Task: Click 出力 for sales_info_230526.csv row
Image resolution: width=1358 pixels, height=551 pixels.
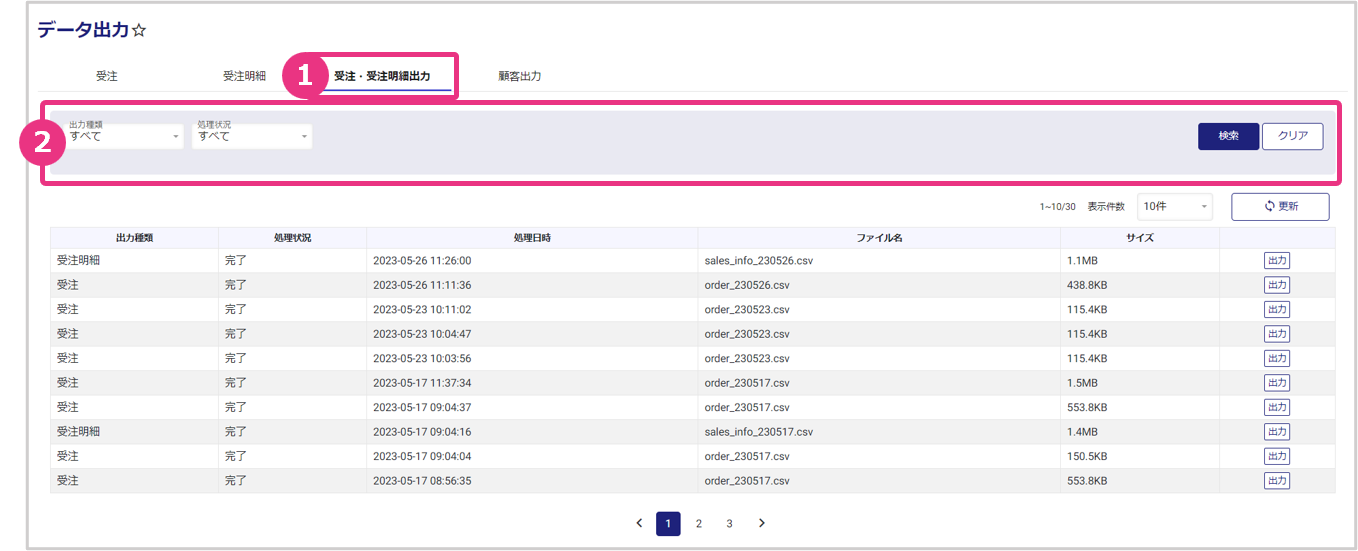Action: pos(1276,260)
